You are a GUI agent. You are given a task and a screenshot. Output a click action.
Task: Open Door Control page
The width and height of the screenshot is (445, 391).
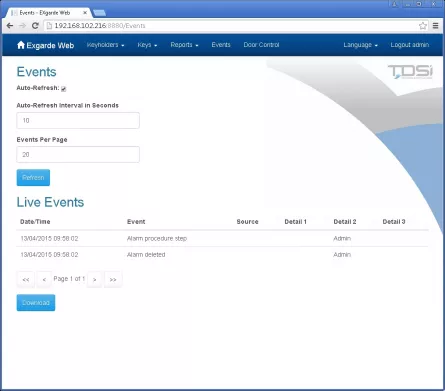coord(261,45)
